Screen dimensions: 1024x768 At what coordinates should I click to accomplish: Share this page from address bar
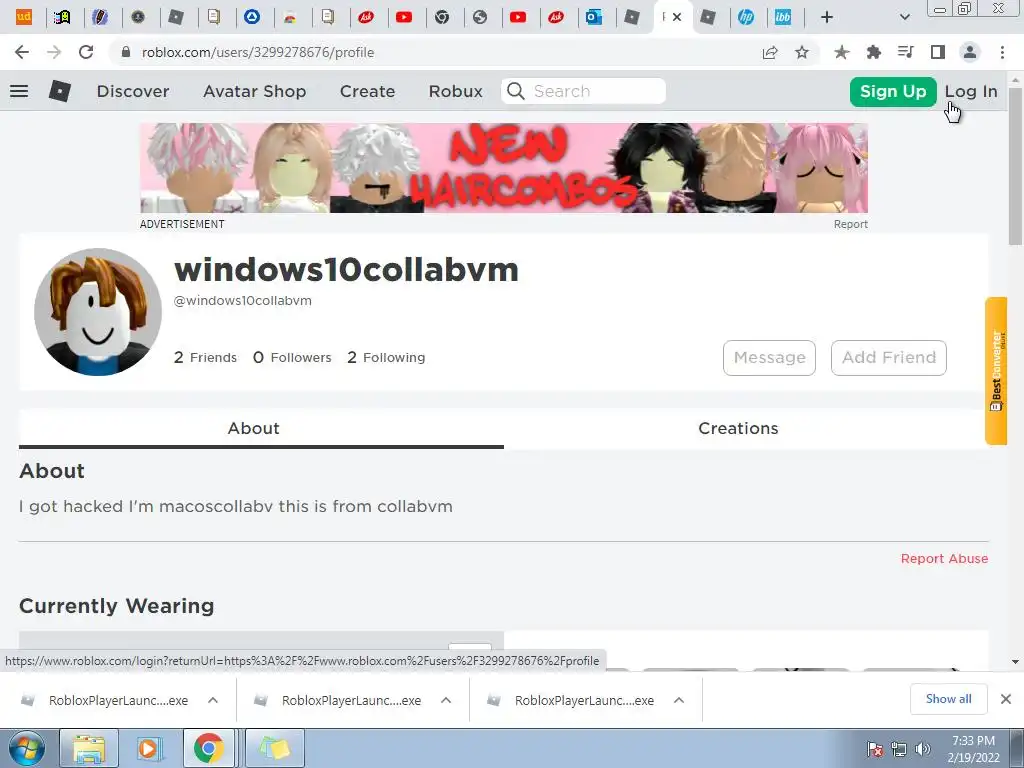click(770, 52)
